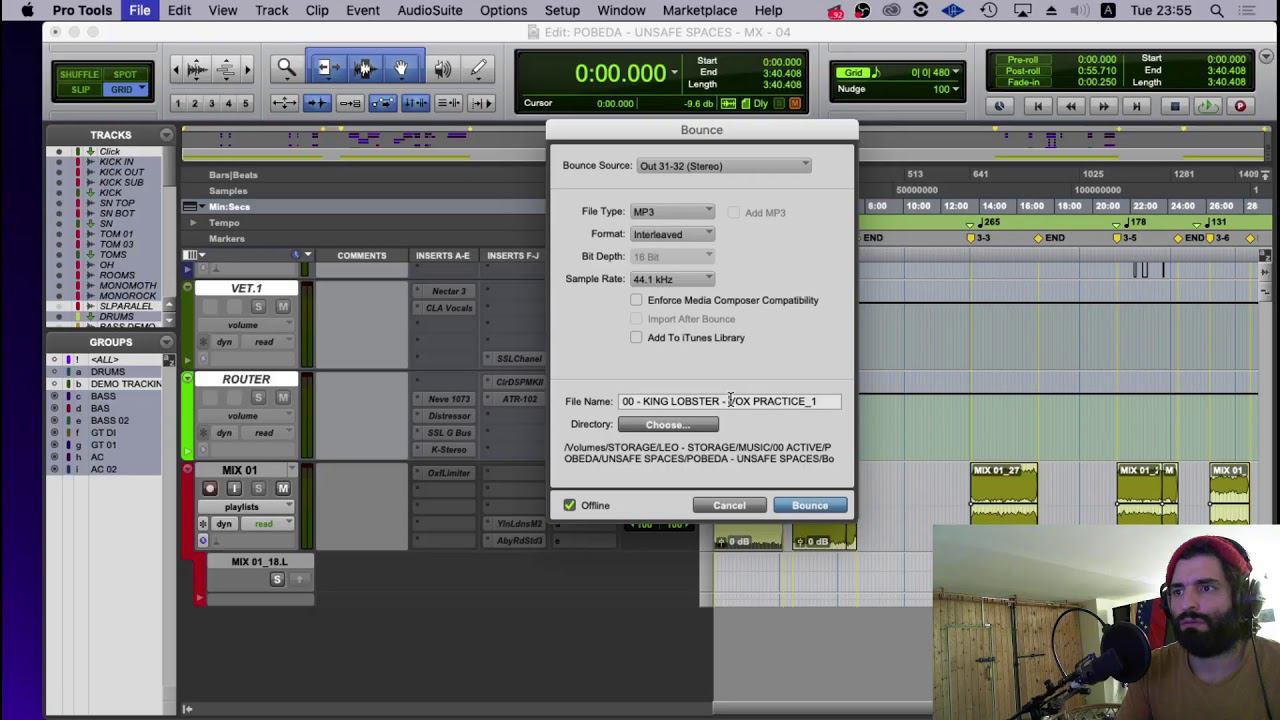The image size is (1280, 720).
Task: Open the GROUPS list popup menu
Action: [x=166, y=341]
